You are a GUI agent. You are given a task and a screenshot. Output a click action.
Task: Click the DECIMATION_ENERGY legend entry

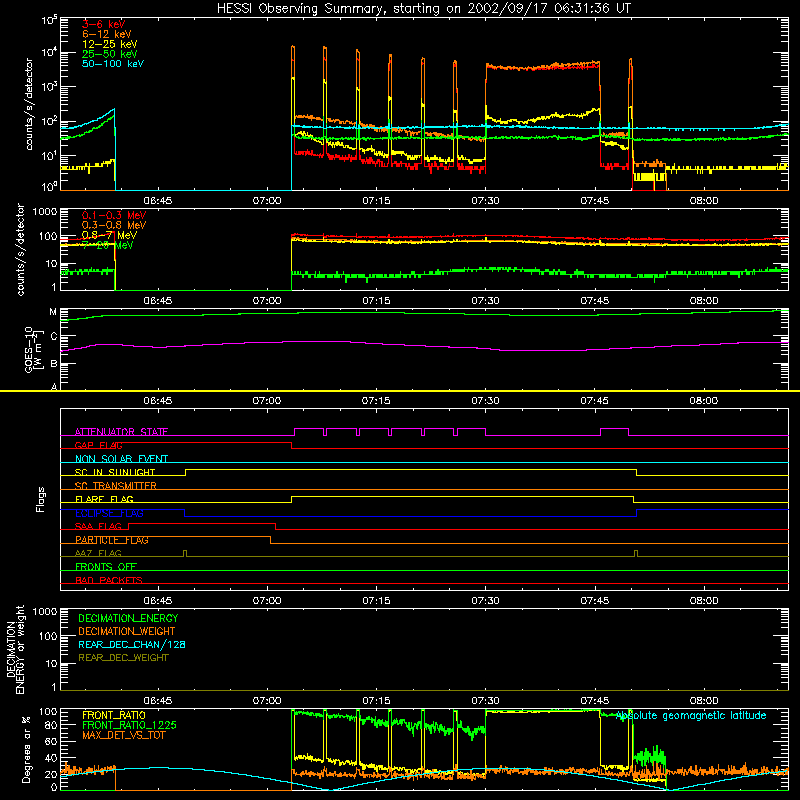click(x=128, y=618)
